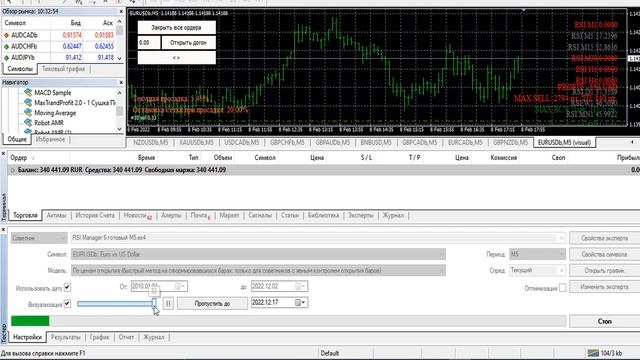Viewport: 640px width, 360px height.
Task: Switch to the Избранное tab in Navigator
Action: tap(50, 140)
